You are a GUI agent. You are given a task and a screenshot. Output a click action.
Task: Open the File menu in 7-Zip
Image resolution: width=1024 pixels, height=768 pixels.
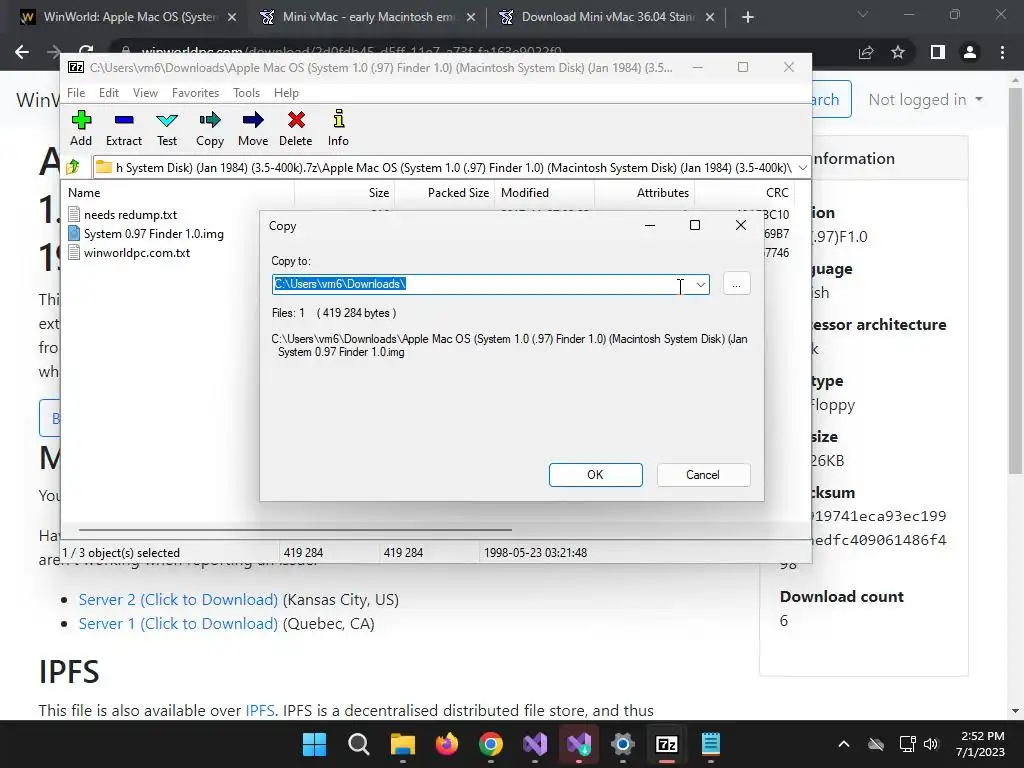point(76,93)
